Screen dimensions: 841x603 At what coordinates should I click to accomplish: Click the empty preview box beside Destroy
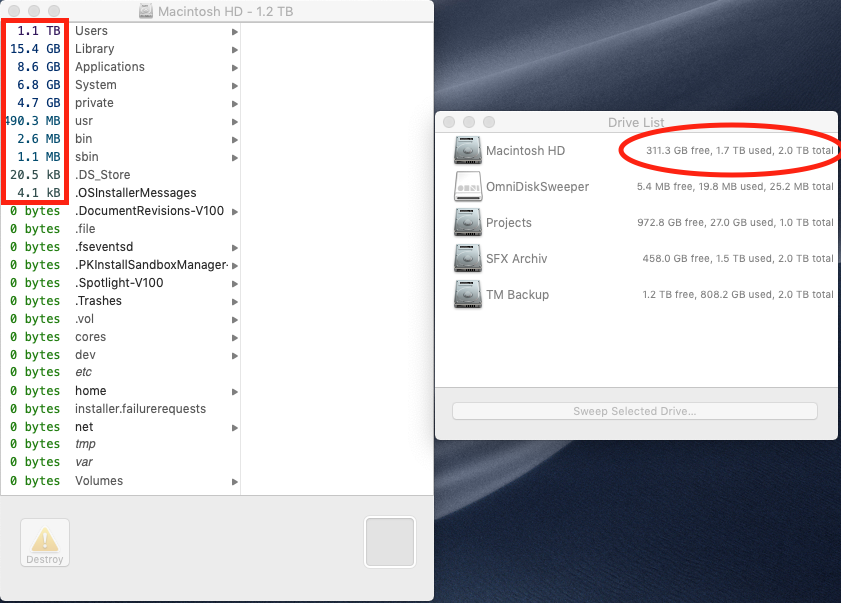pyautogui.click(x=390, y=542)
